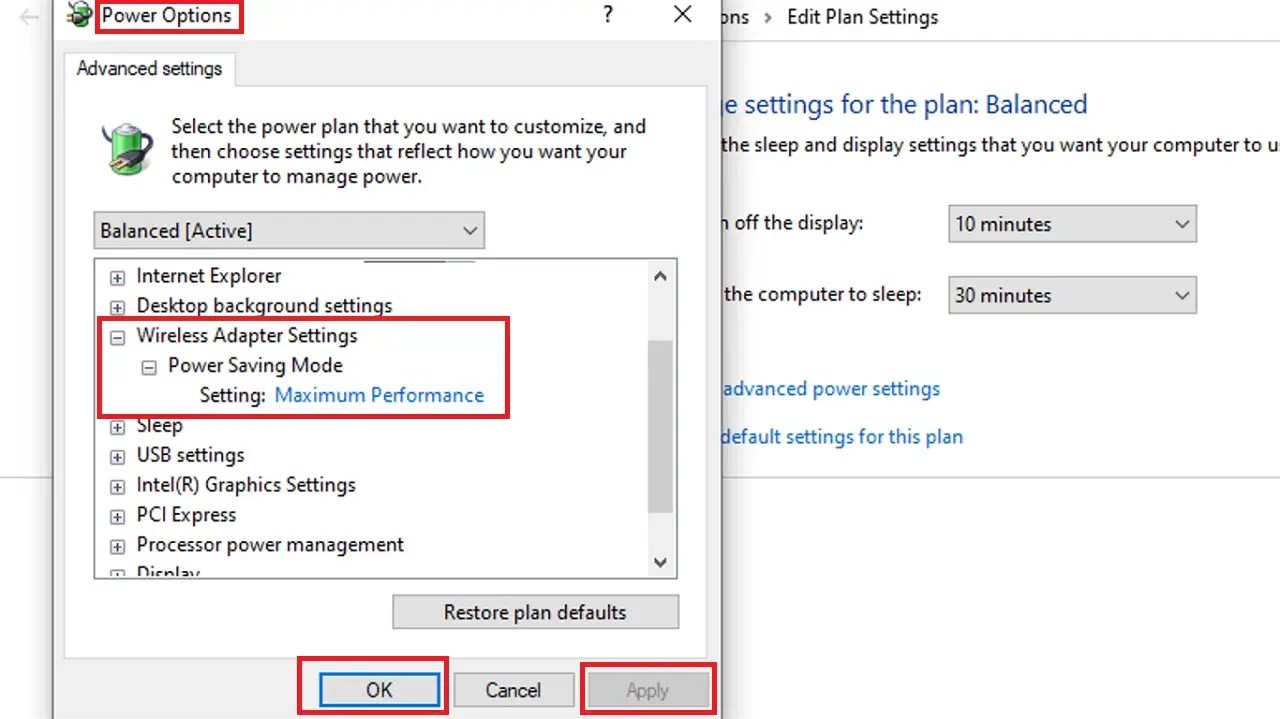Image resolution: width=1280 pixels, height=719 pixels.
Task: Click the Power Options title bar icon
Action: [x=78, y=15]
